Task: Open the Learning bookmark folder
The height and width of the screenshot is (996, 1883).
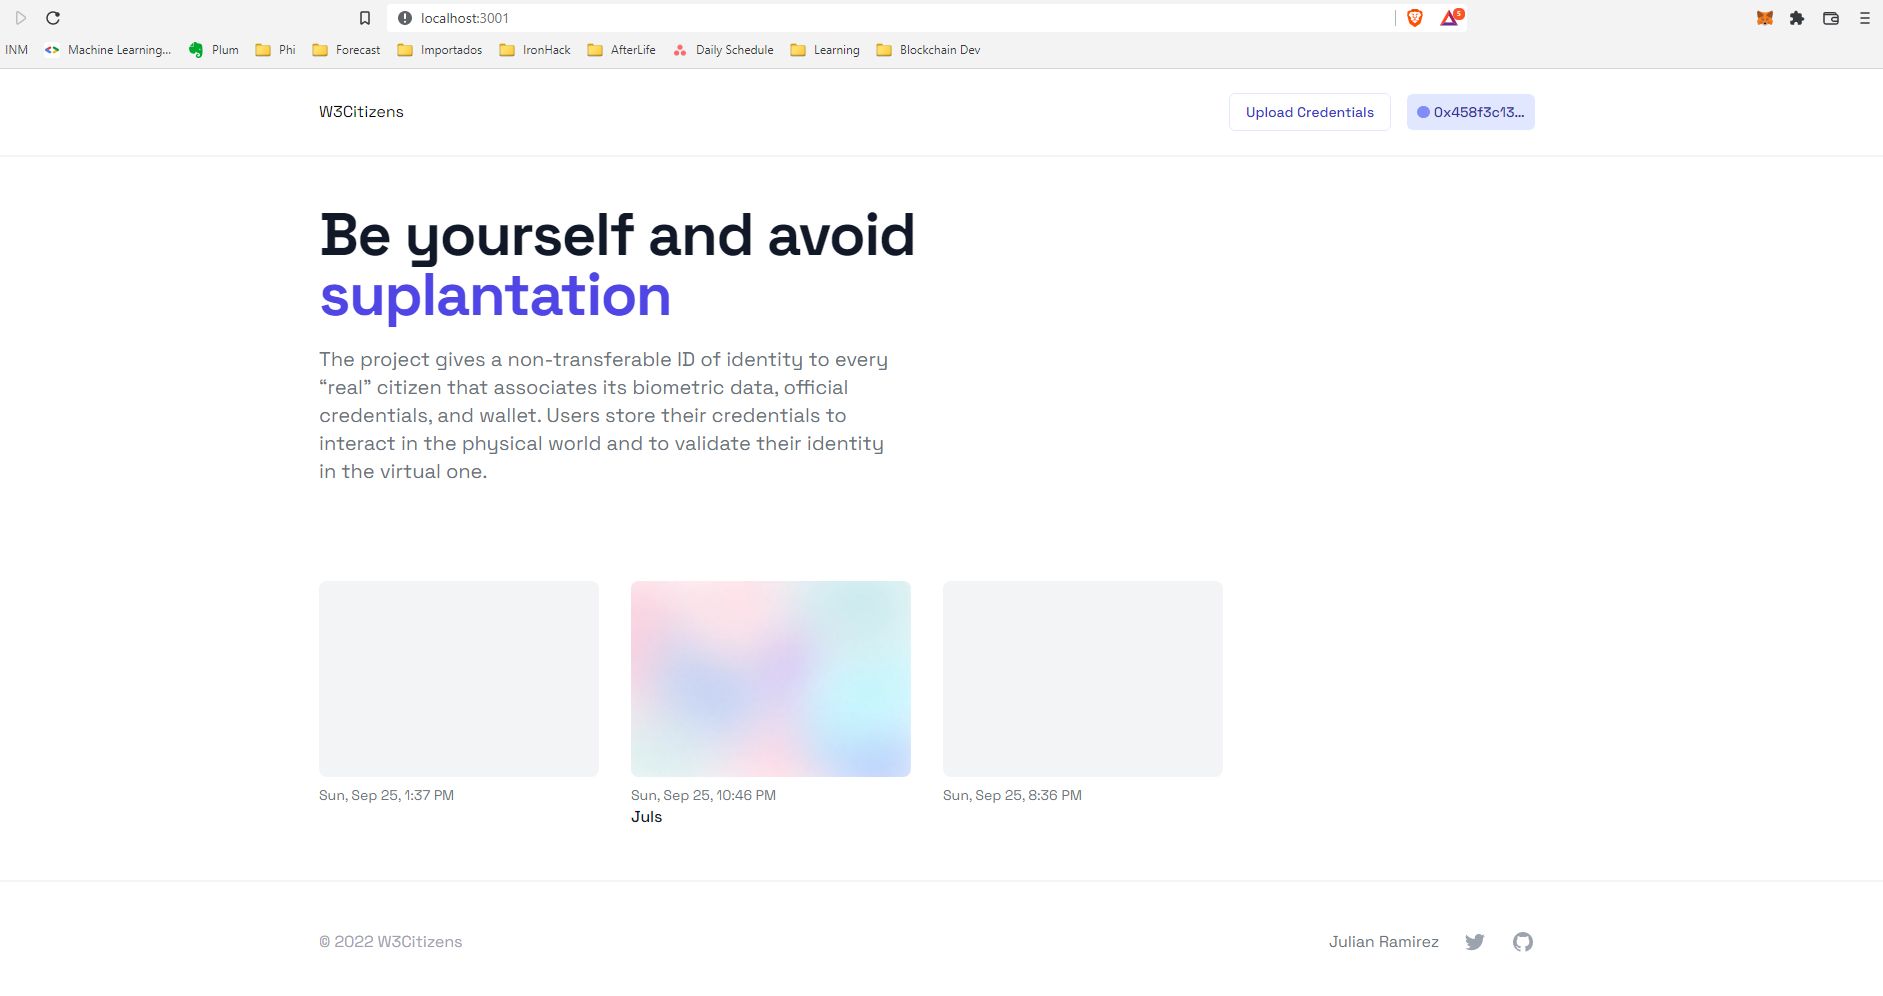Action: point(825,50)
